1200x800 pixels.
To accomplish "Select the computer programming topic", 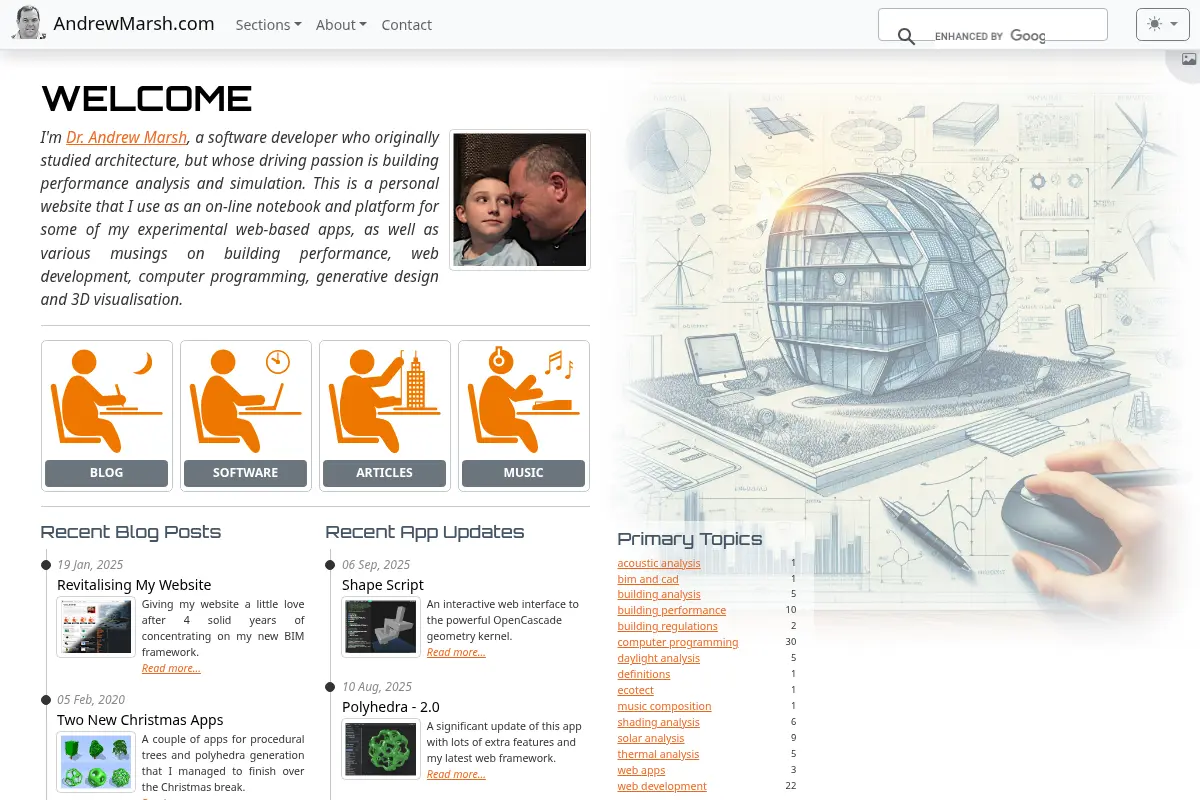I will click(x=678, y=642).
